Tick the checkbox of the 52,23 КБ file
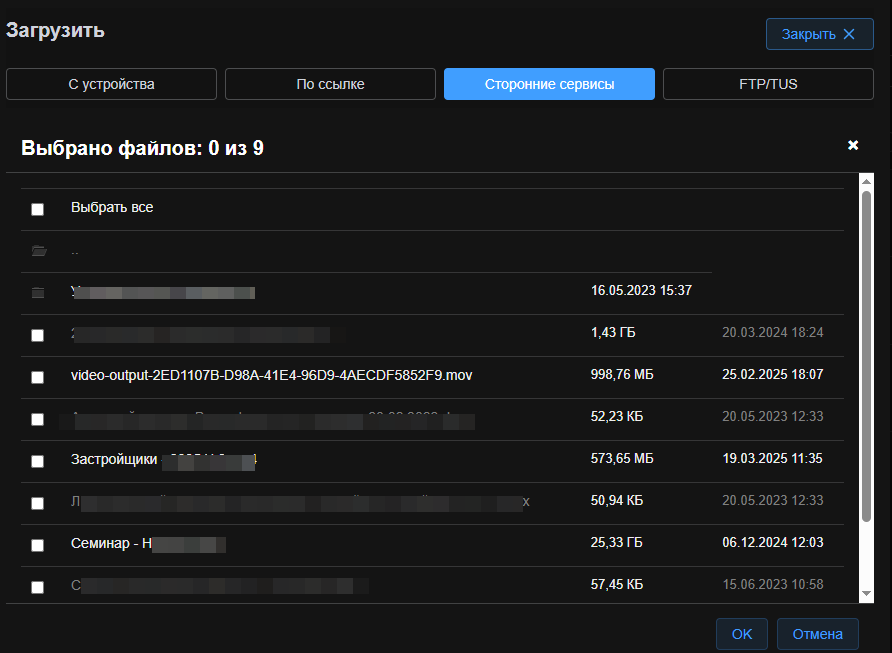This screenshot has width=892, height=653. tap(38, 419)
